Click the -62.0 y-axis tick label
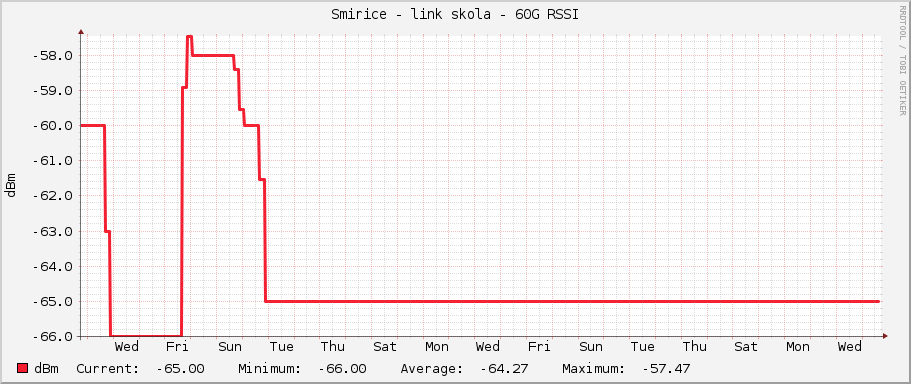The height and width of the screenshot is (384, 911). (53, 196)
